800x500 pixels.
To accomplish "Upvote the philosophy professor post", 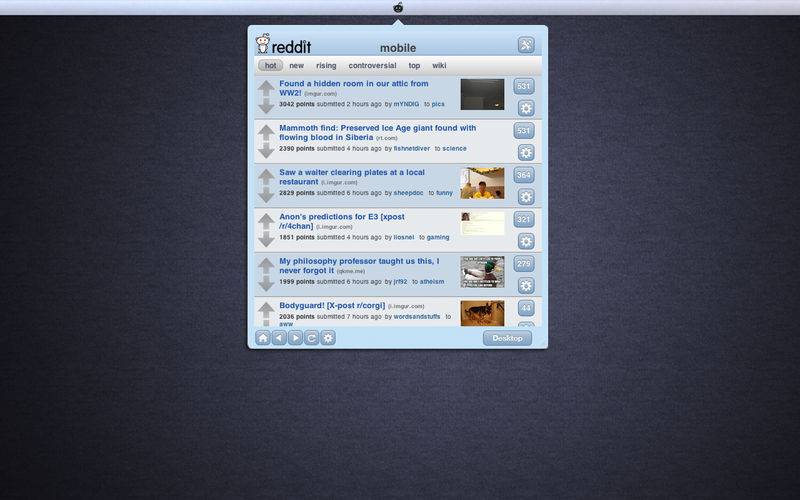I will (266, 266).
